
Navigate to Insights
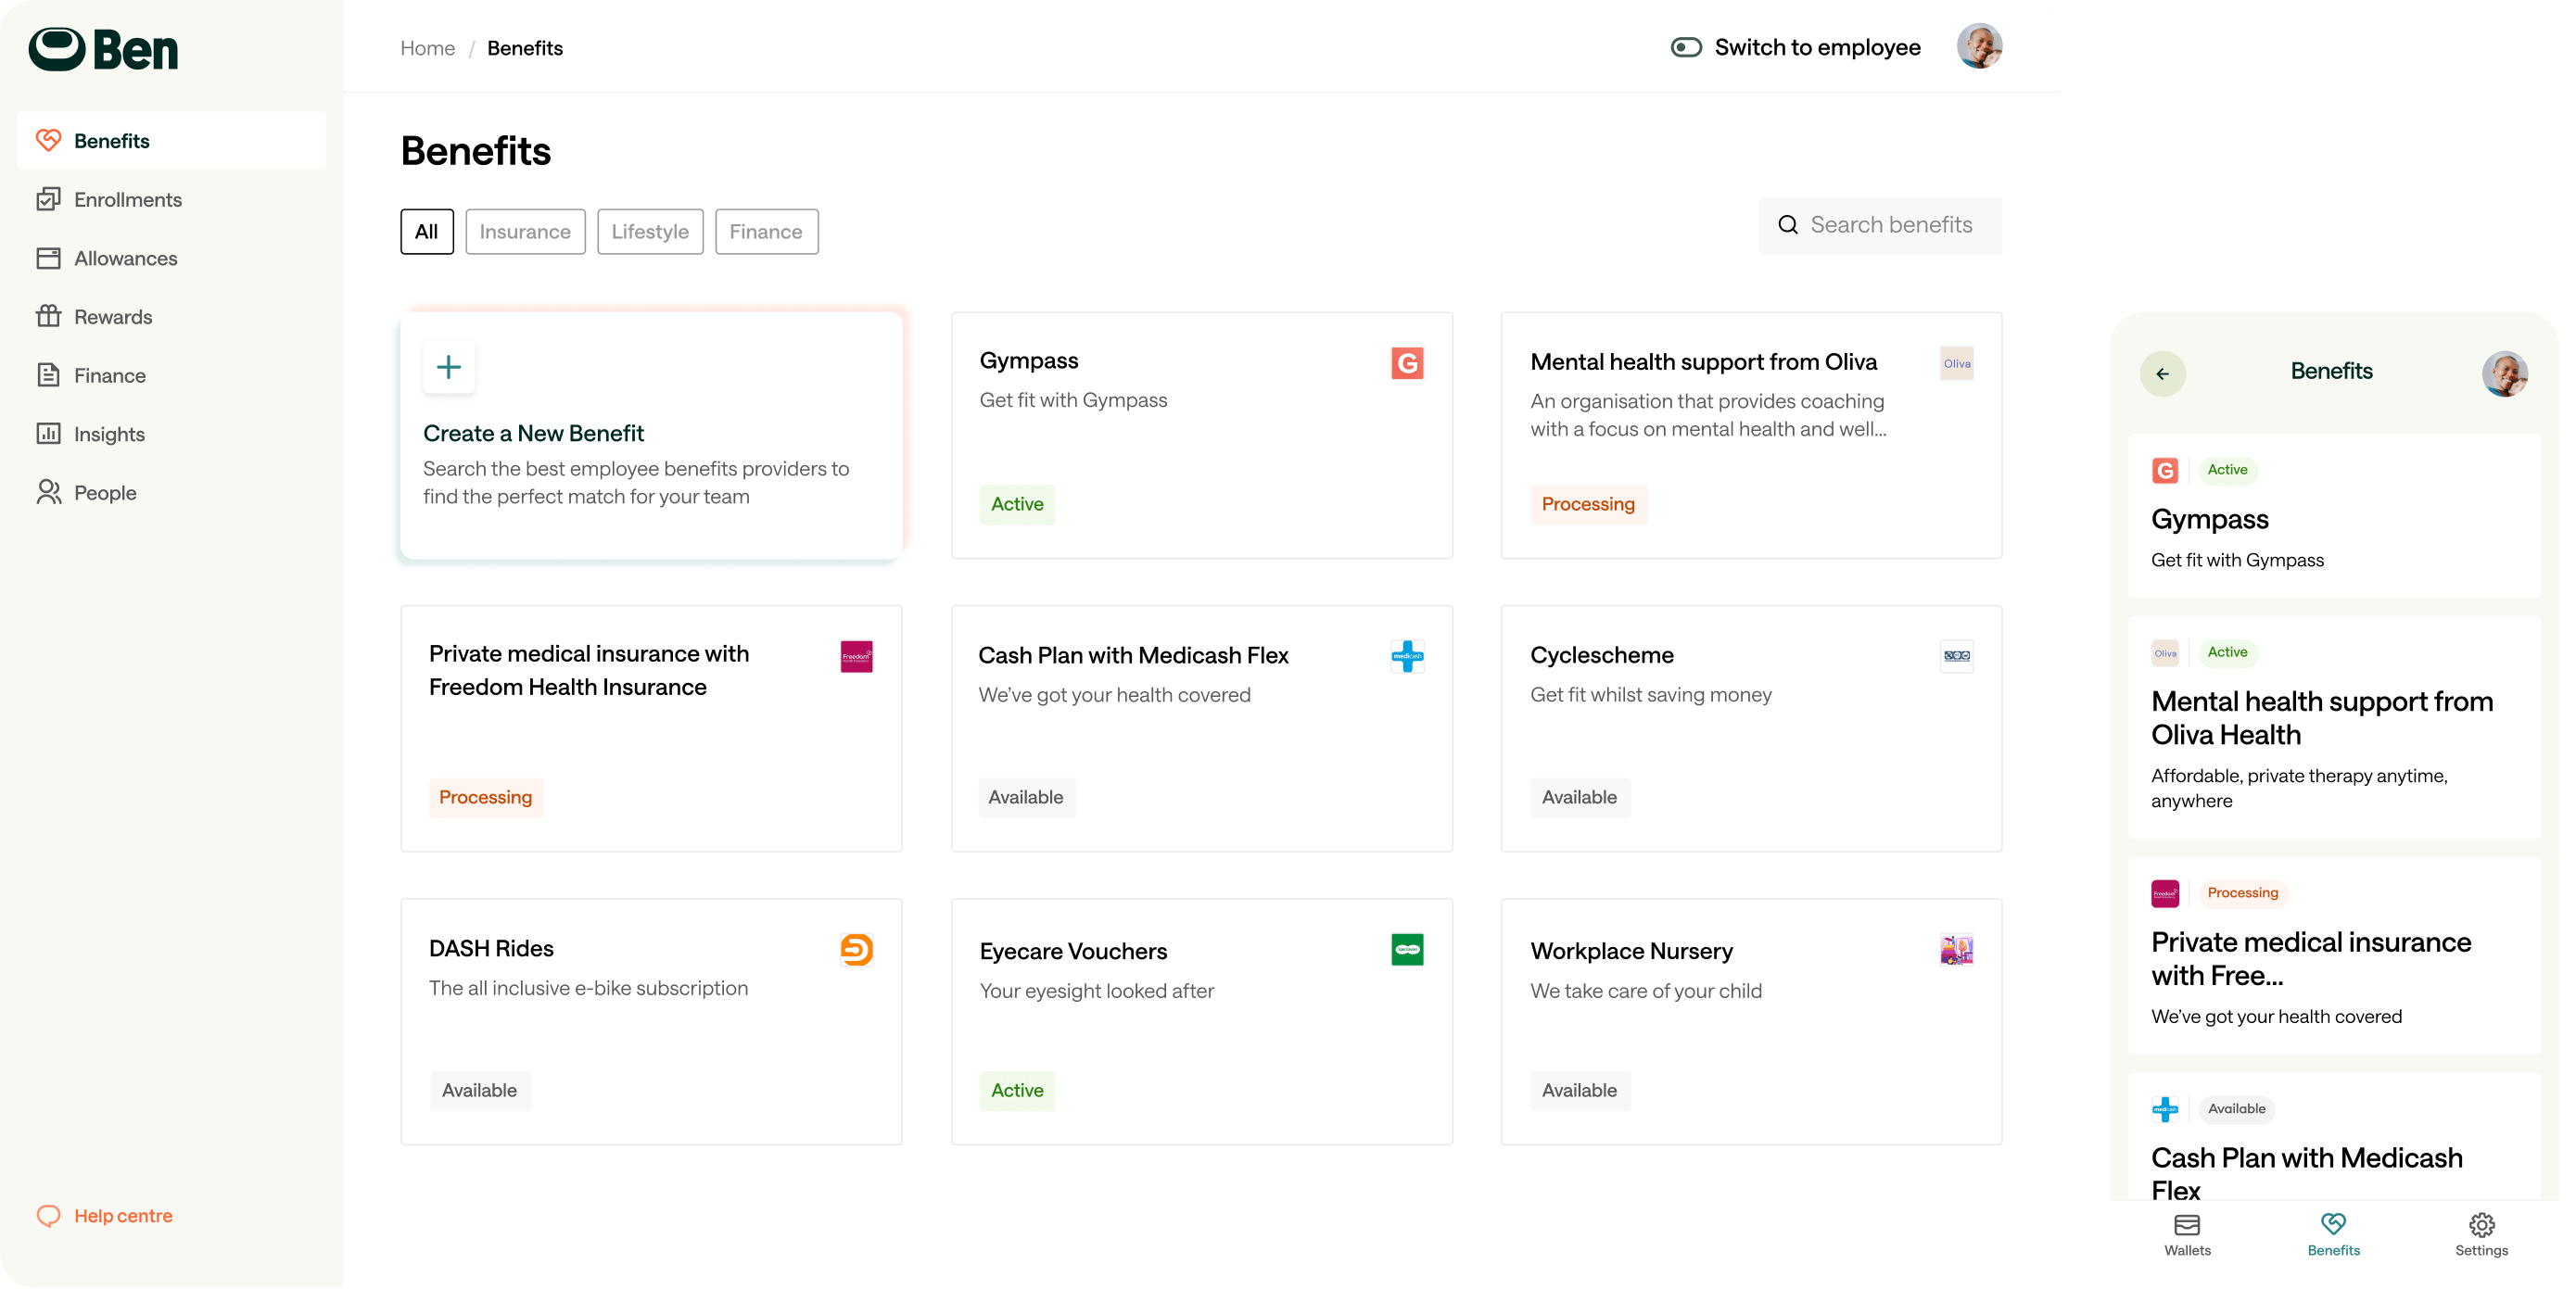(110, 433)
